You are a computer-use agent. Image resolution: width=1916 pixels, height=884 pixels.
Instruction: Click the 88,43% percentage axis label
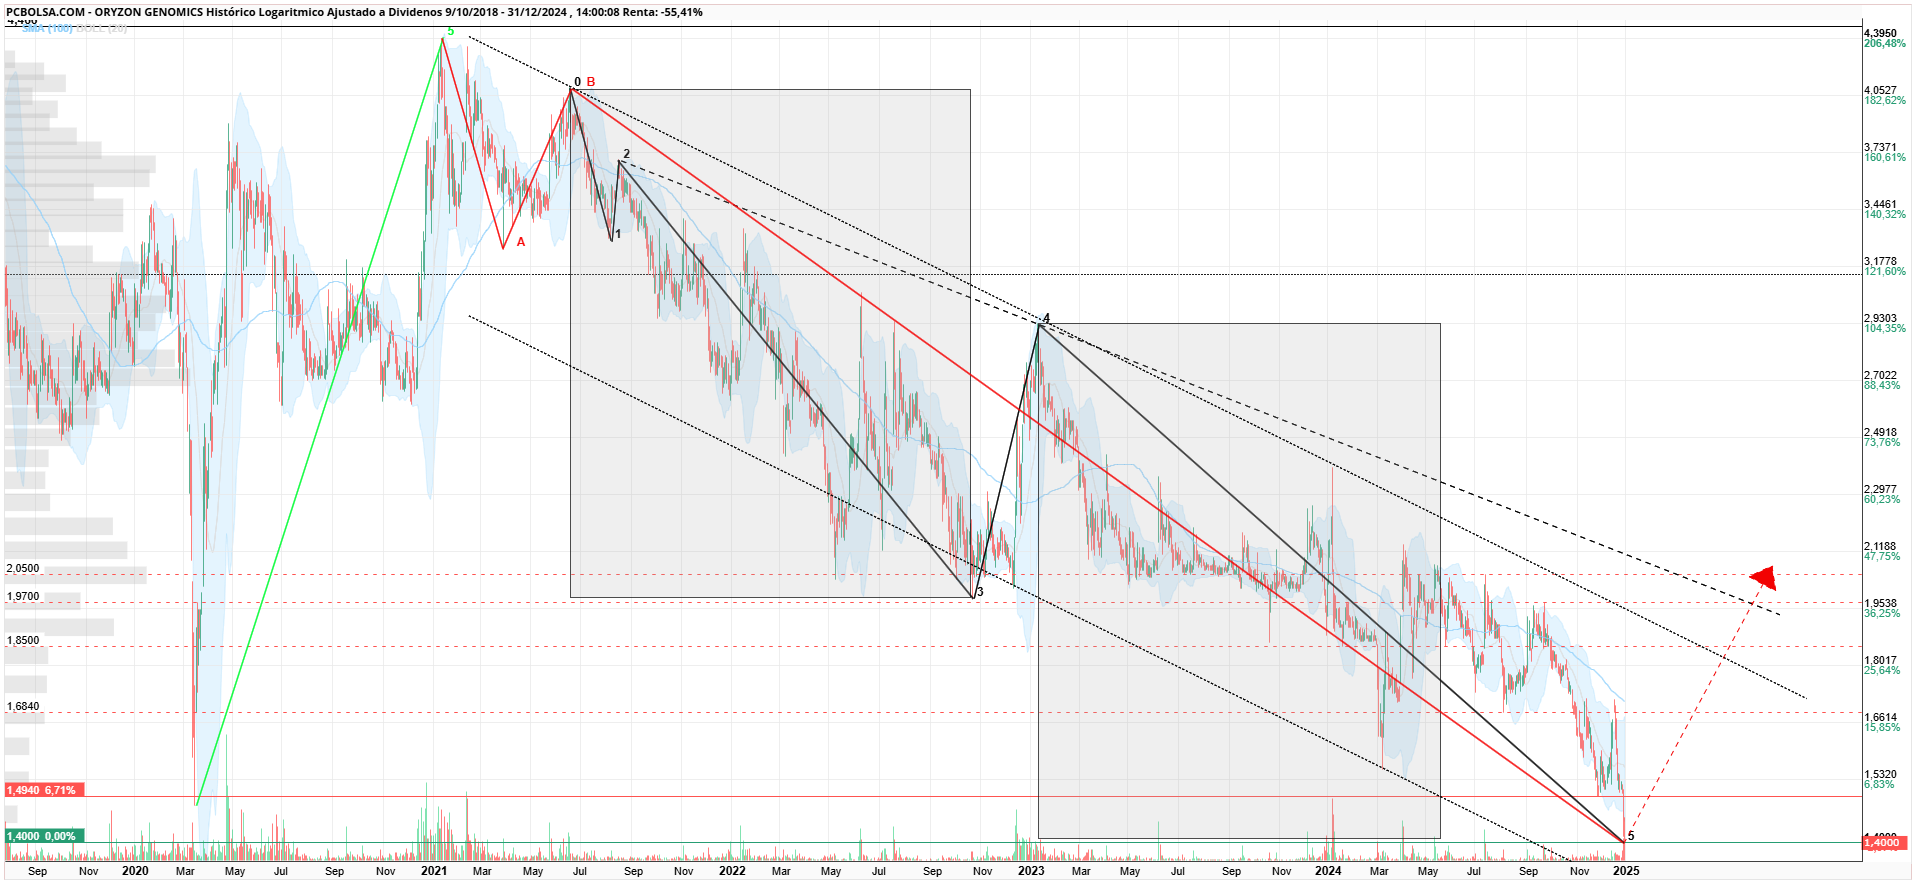(1882, 385)
